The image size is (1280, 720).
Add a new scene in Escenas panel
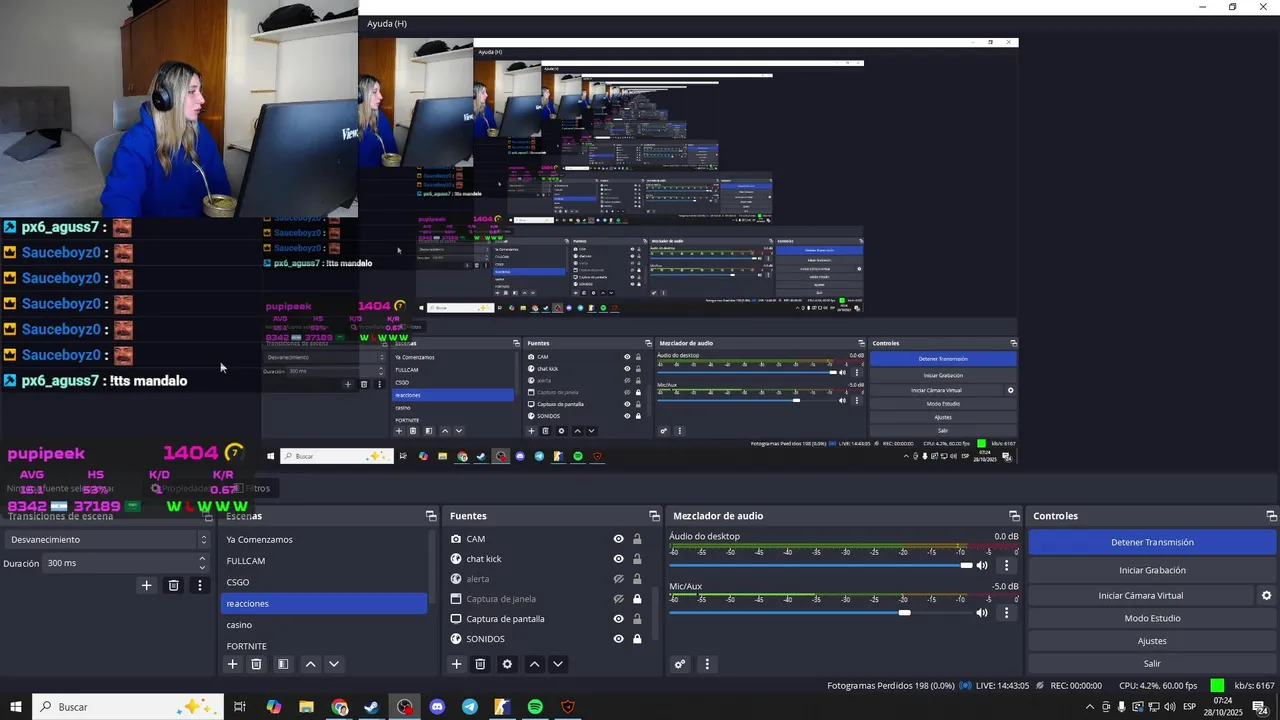point(233,664)
